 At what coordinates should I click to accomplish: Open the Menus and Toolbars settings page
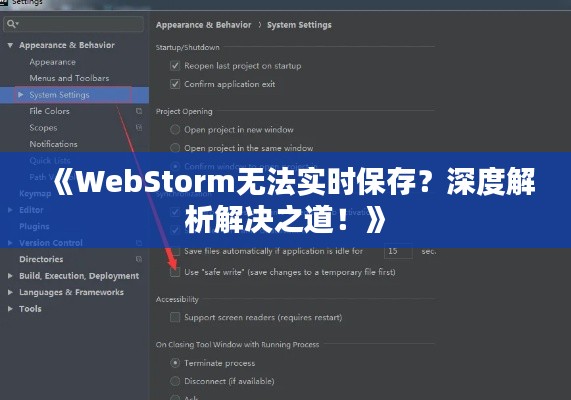[69, 78]
